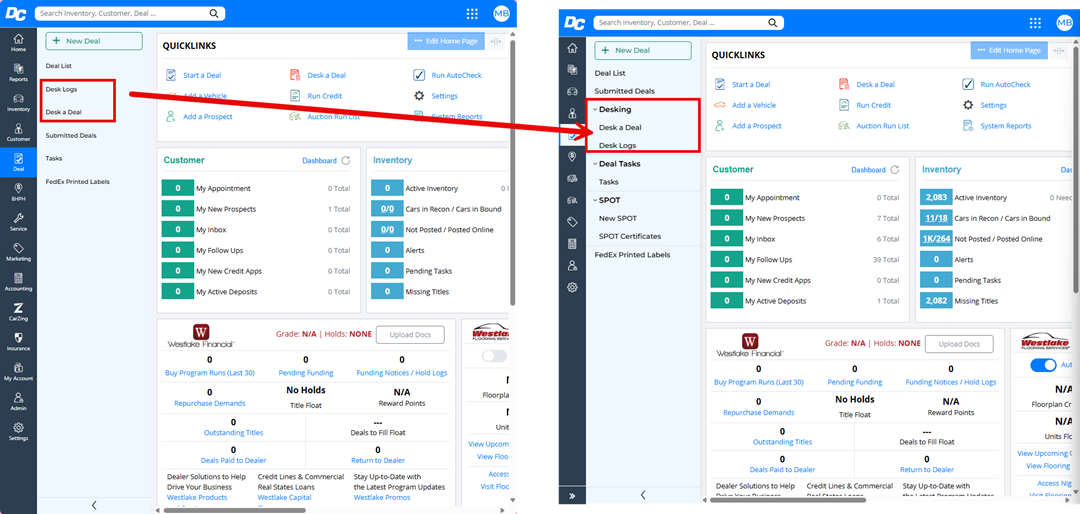Select SPOT Certificates menu item
This screenshot has width=1080, height=514.
click(x=630, y=236)
